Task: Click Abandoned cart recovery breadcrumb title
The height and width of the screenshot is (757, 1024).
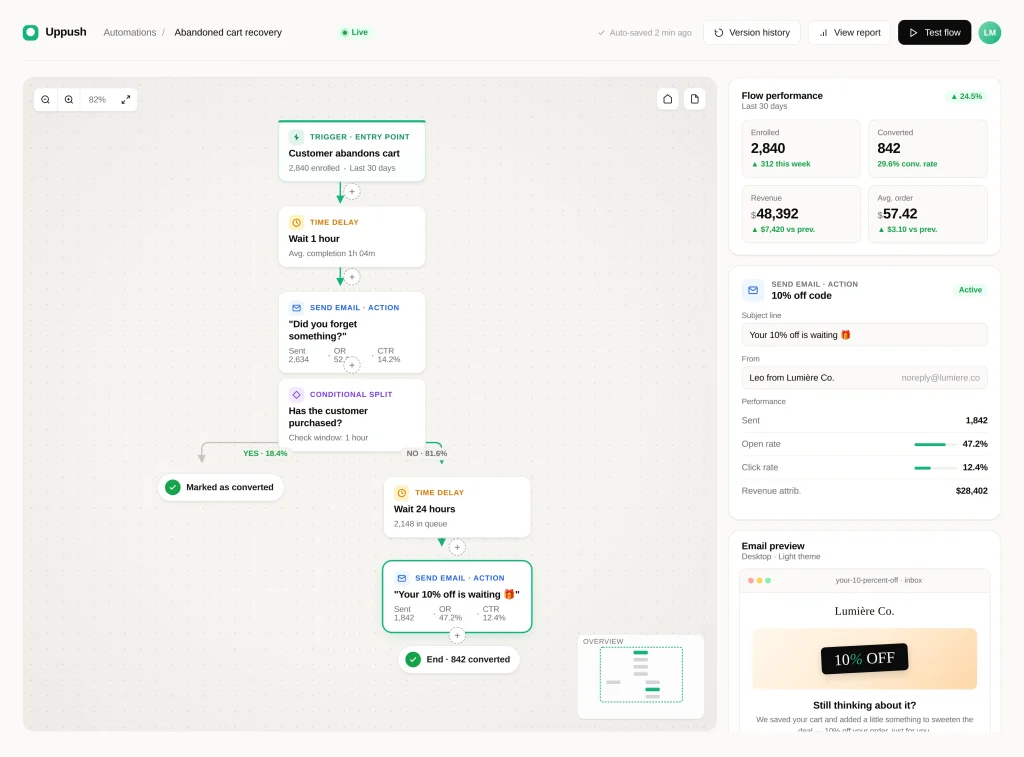Action: coord(228,33)
